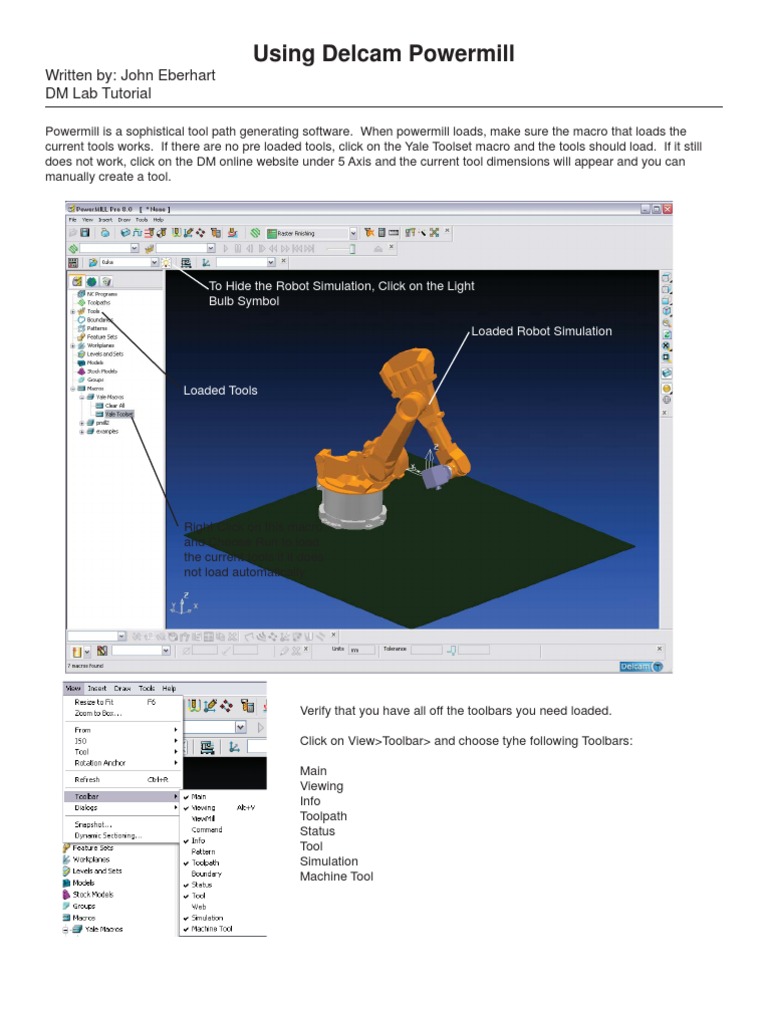Click the green toolpath strategies icon

tap(255, 233)
